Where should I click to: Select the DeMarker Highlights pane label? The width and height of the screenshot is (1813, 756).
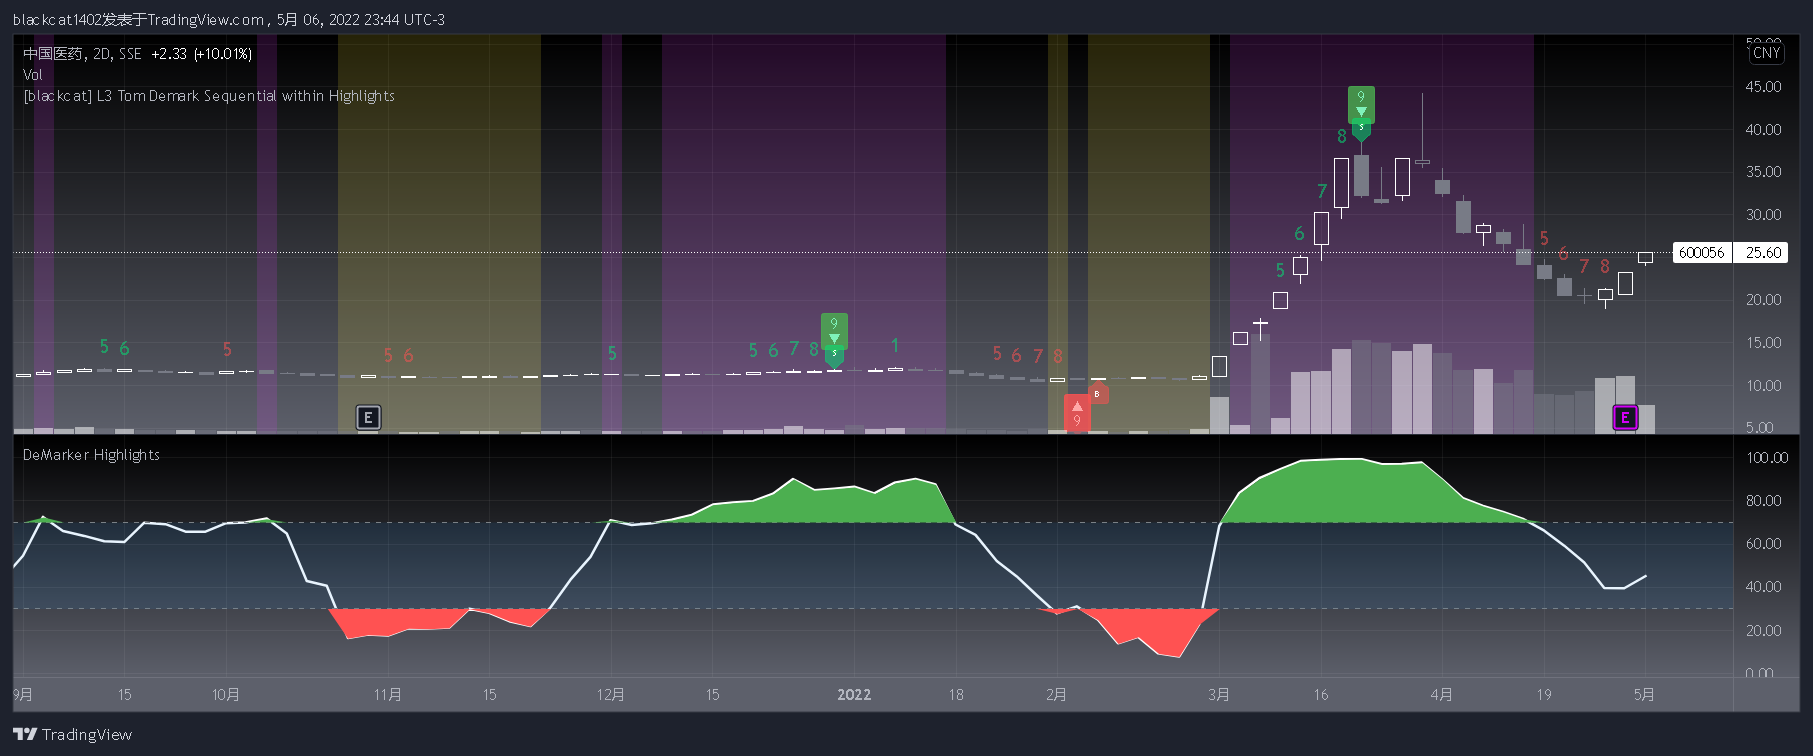91,455
